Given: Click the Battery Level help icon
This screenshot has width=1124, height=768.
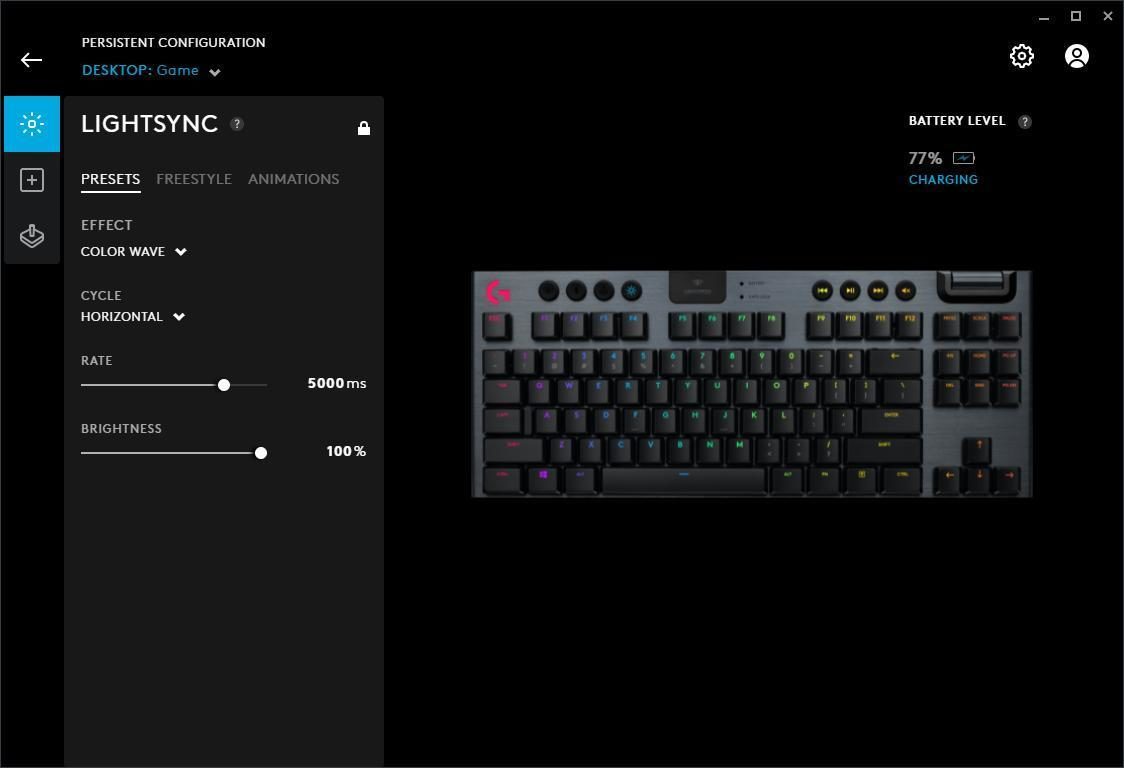Looking at the screenshot, I should click(1025, 121).
